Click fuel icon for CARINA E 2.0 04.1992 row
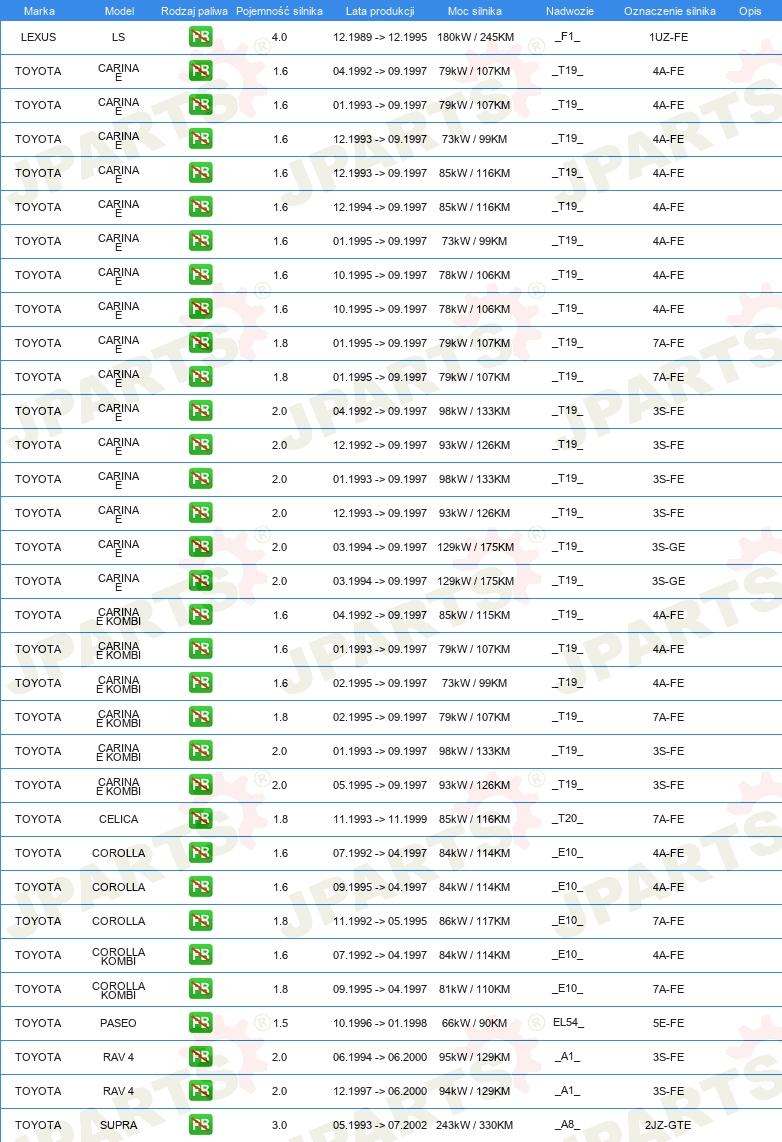 [x=200, y=411]
